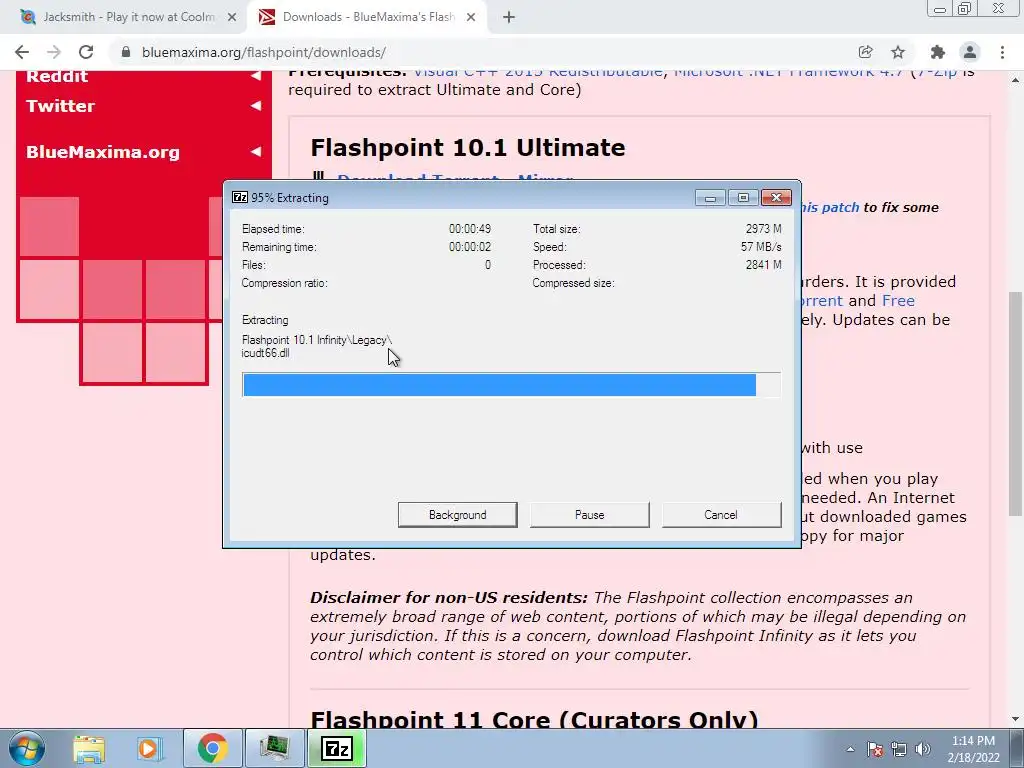Click the 2841 M processed value

pyautogui.click(x=763, y=264)
